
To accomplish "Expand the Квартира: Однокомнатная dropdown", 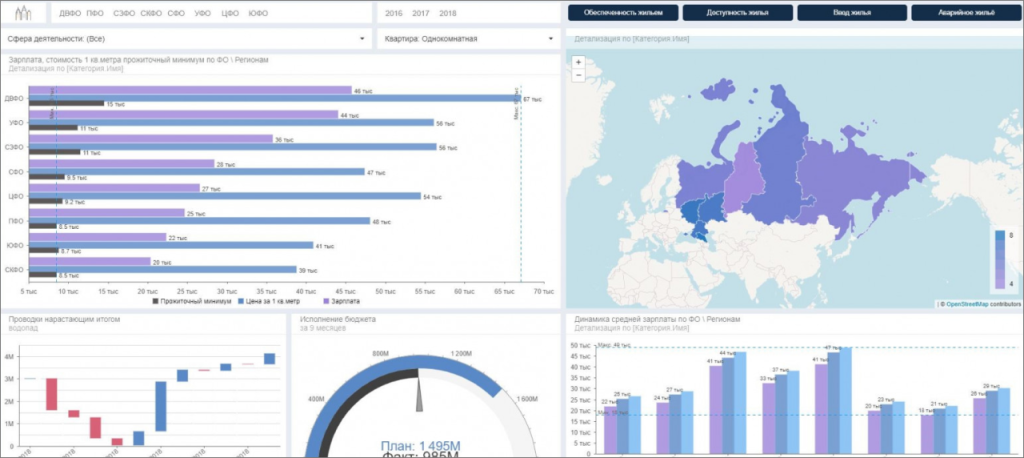I will coord(467,39).
